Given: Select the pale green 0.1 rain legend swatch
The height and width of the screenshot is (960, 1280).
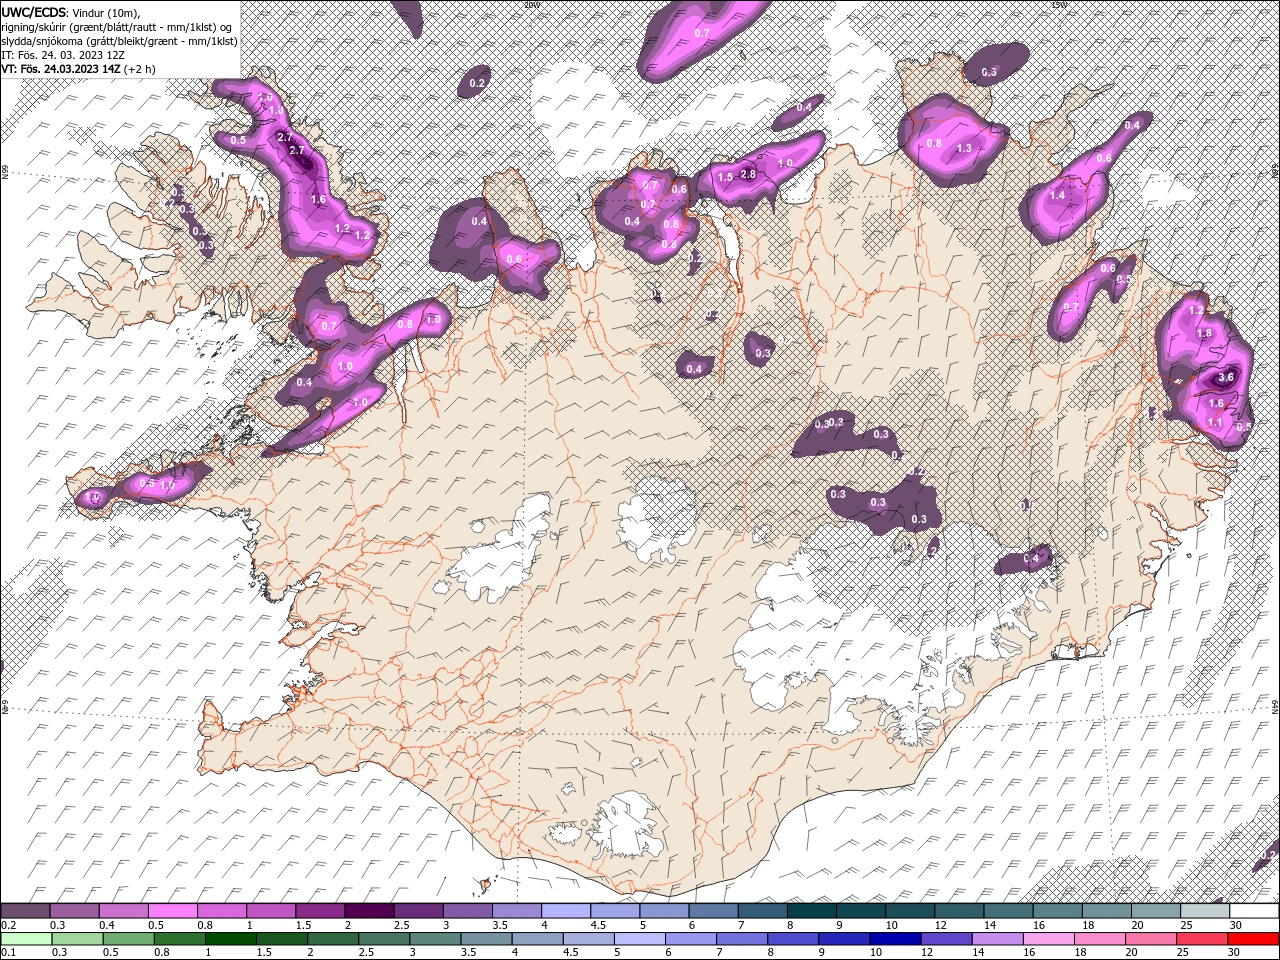Looking at the screenshot, I should [x=26, y=939].
